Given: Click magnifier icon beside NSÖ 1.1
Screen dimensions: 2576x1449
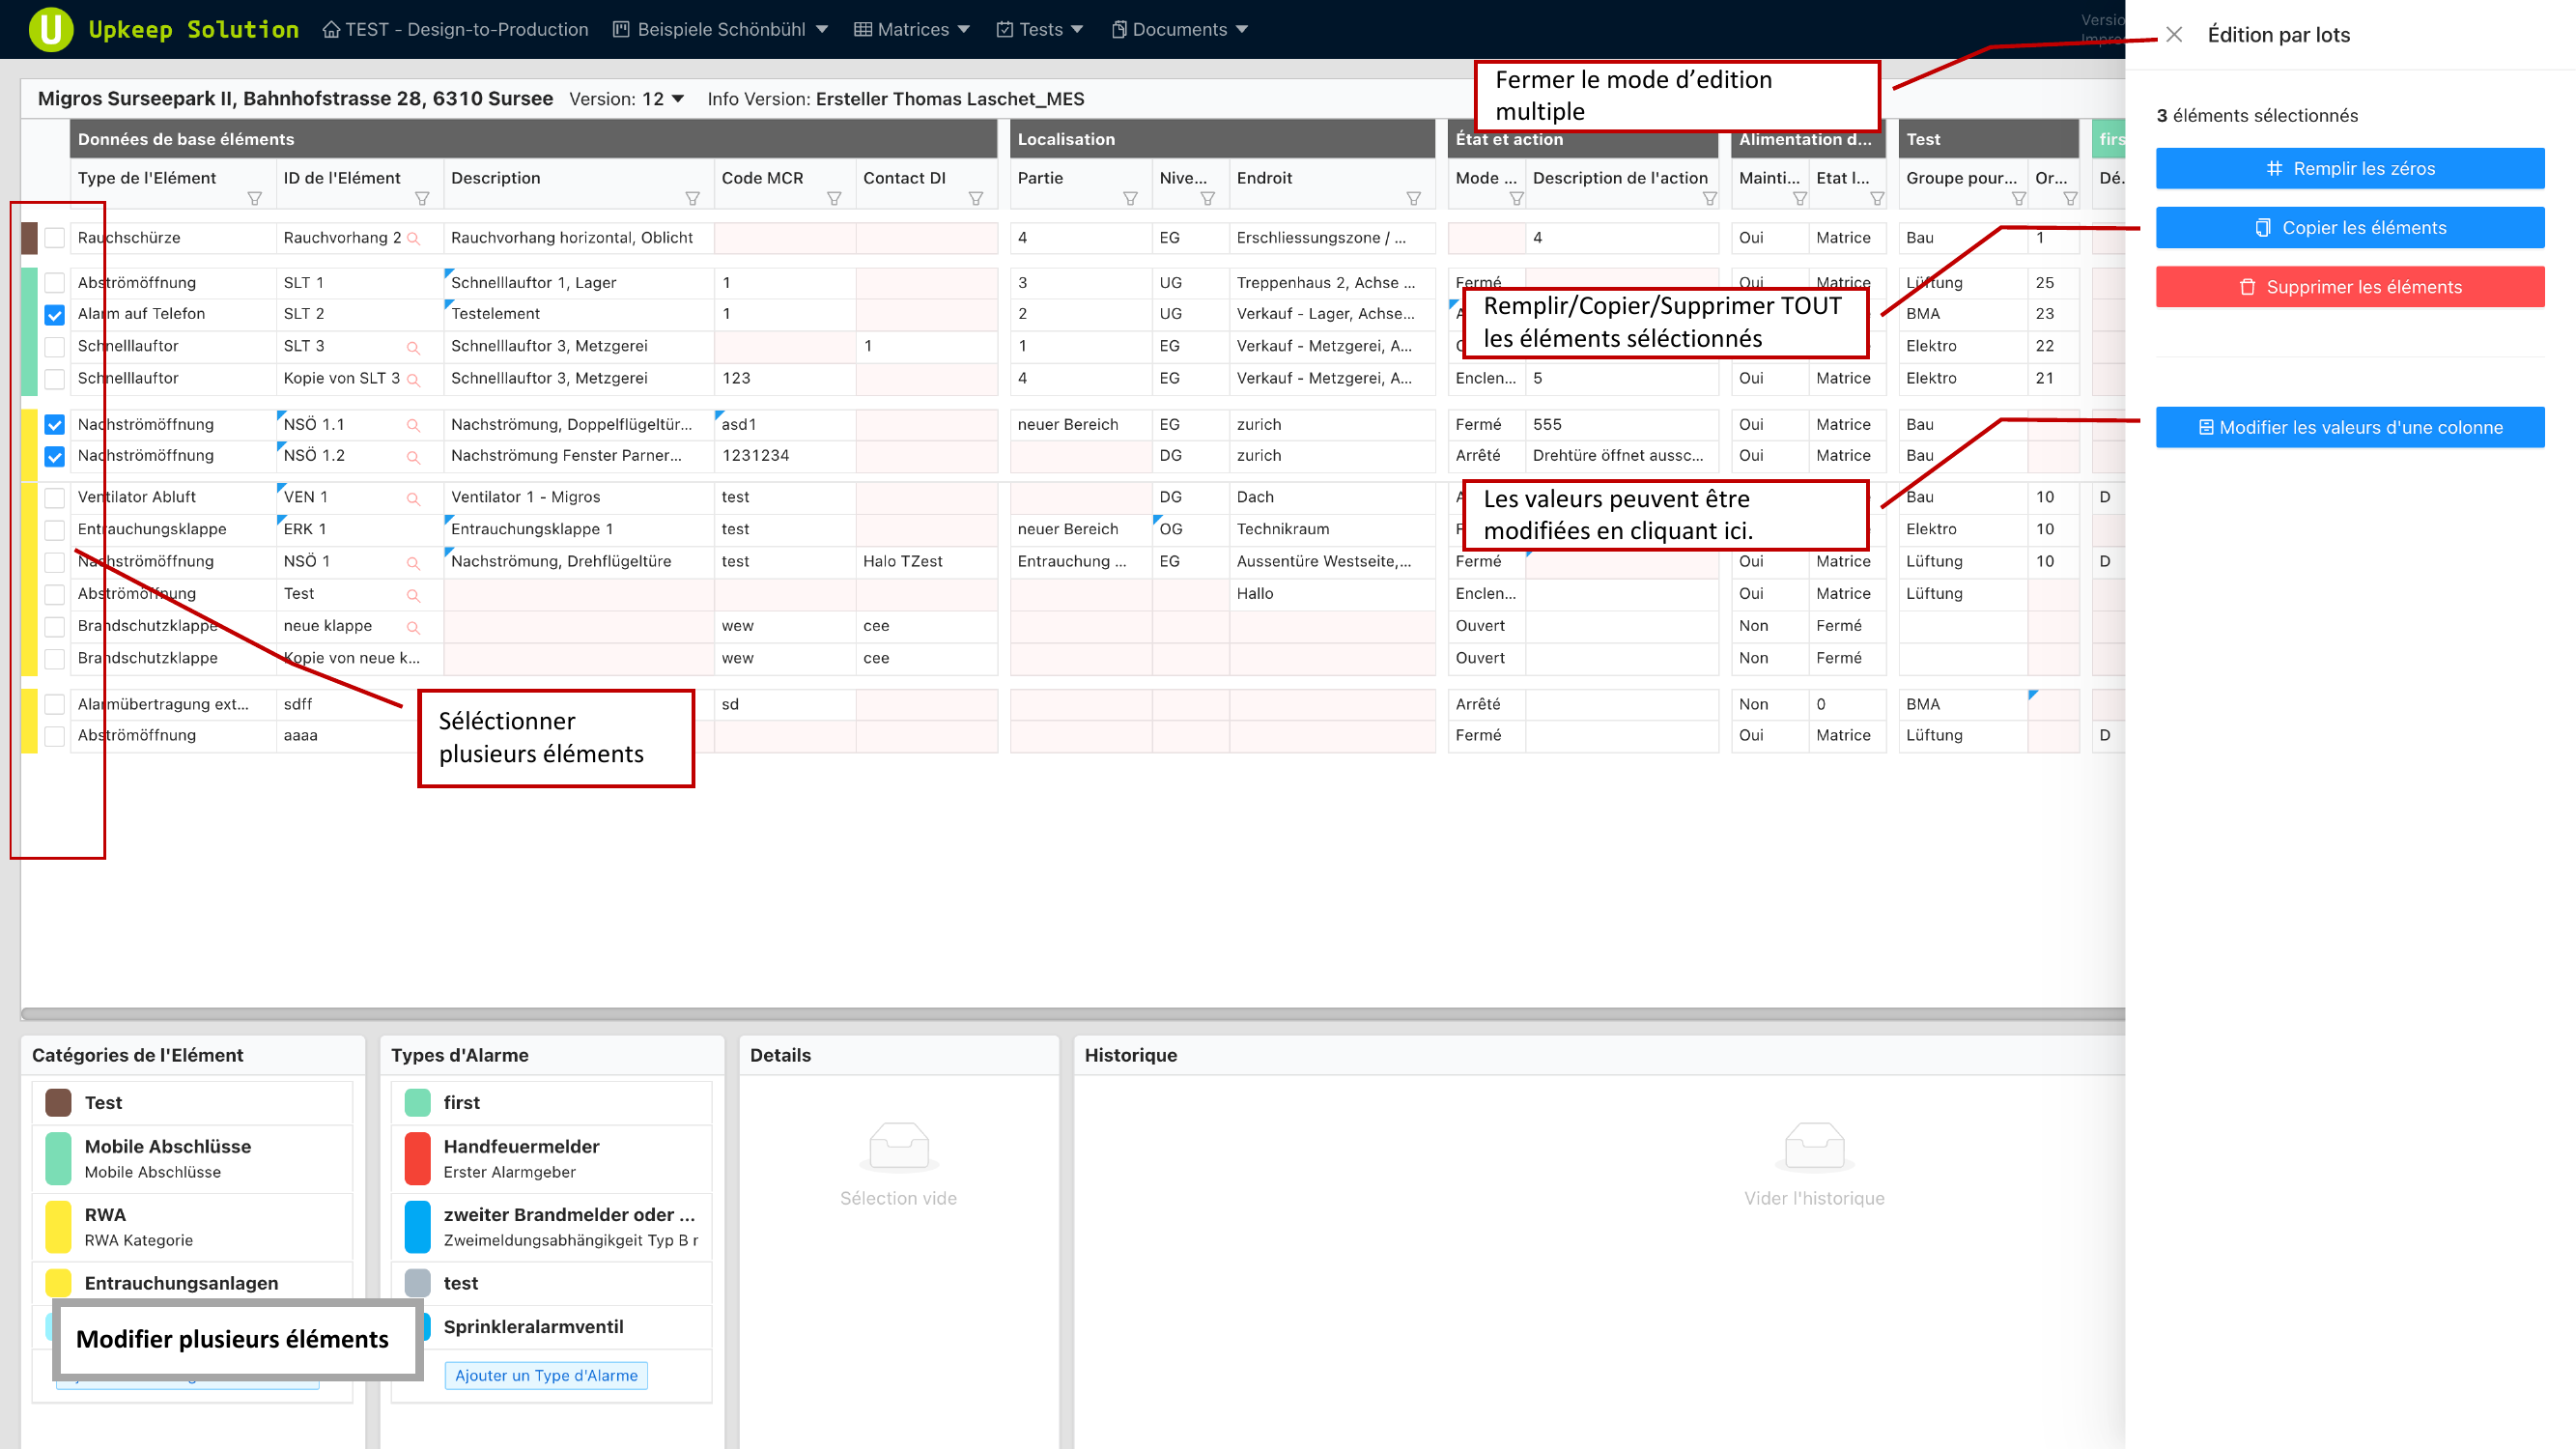Looking at the screenshot, I should (x=413, y=426).
